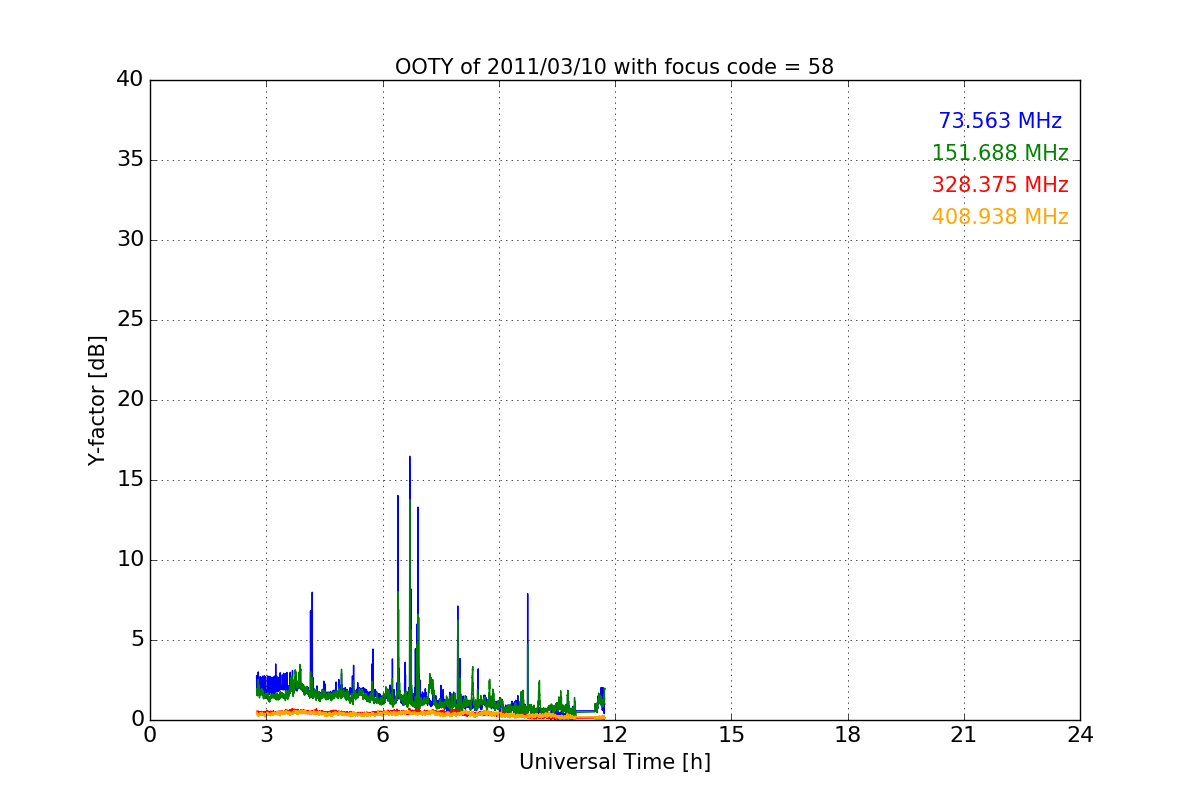Click the x-axis tick label 3

pyautogui.click(x=266, y=735)
